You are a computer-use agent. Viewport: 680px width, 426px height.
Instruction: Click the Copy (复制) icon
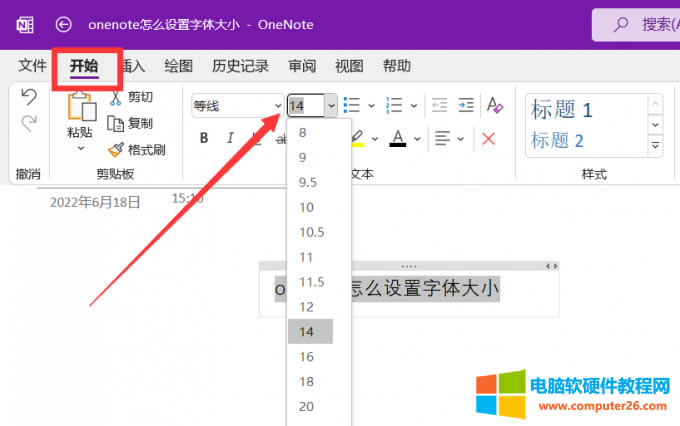point(115,123)
